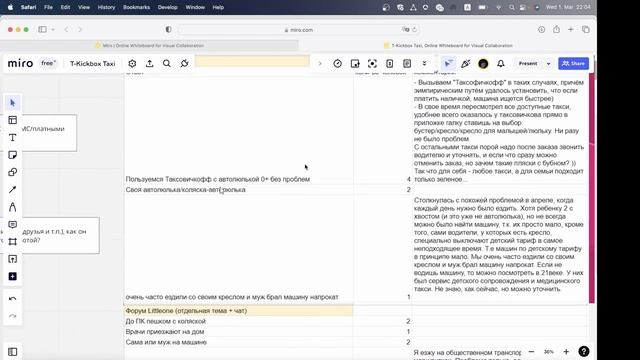The height and width of the screenshot is (360, 640).
Task: Zoom out with the minus button
Action: click(x=531, y=351)
